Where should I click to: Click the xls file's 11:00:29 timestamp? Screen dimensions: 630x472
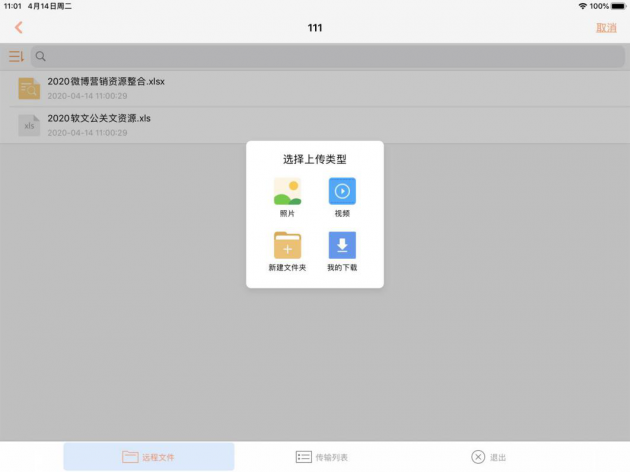click(x=111, y=133)
